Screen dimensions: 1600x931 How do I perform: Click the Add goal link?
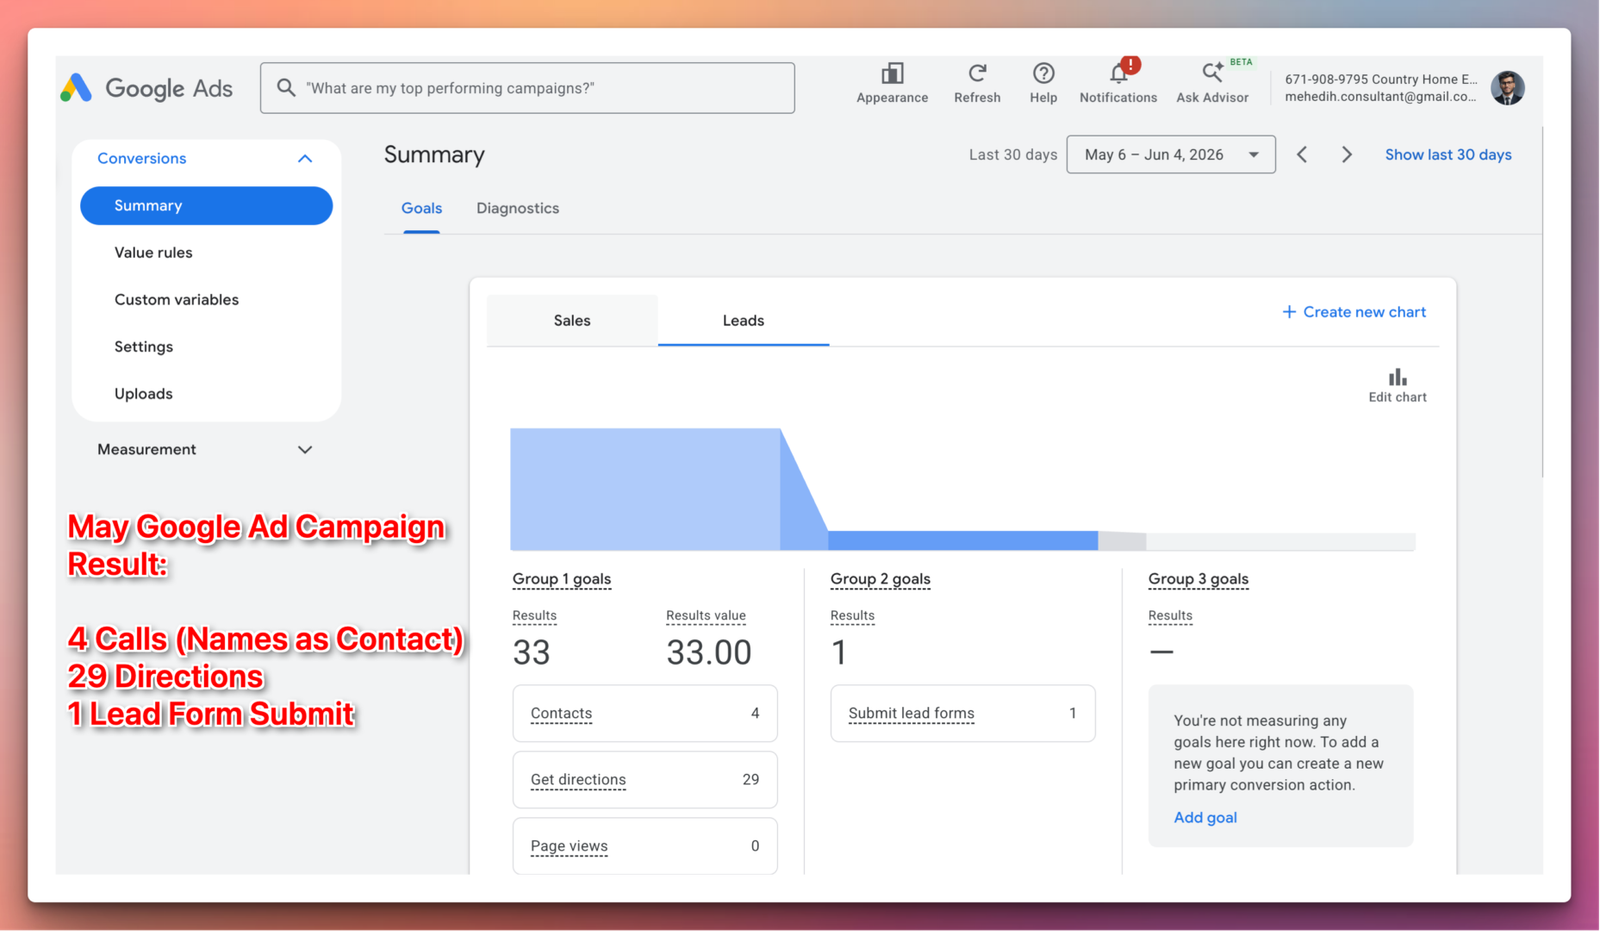(x=1205, y=818)
